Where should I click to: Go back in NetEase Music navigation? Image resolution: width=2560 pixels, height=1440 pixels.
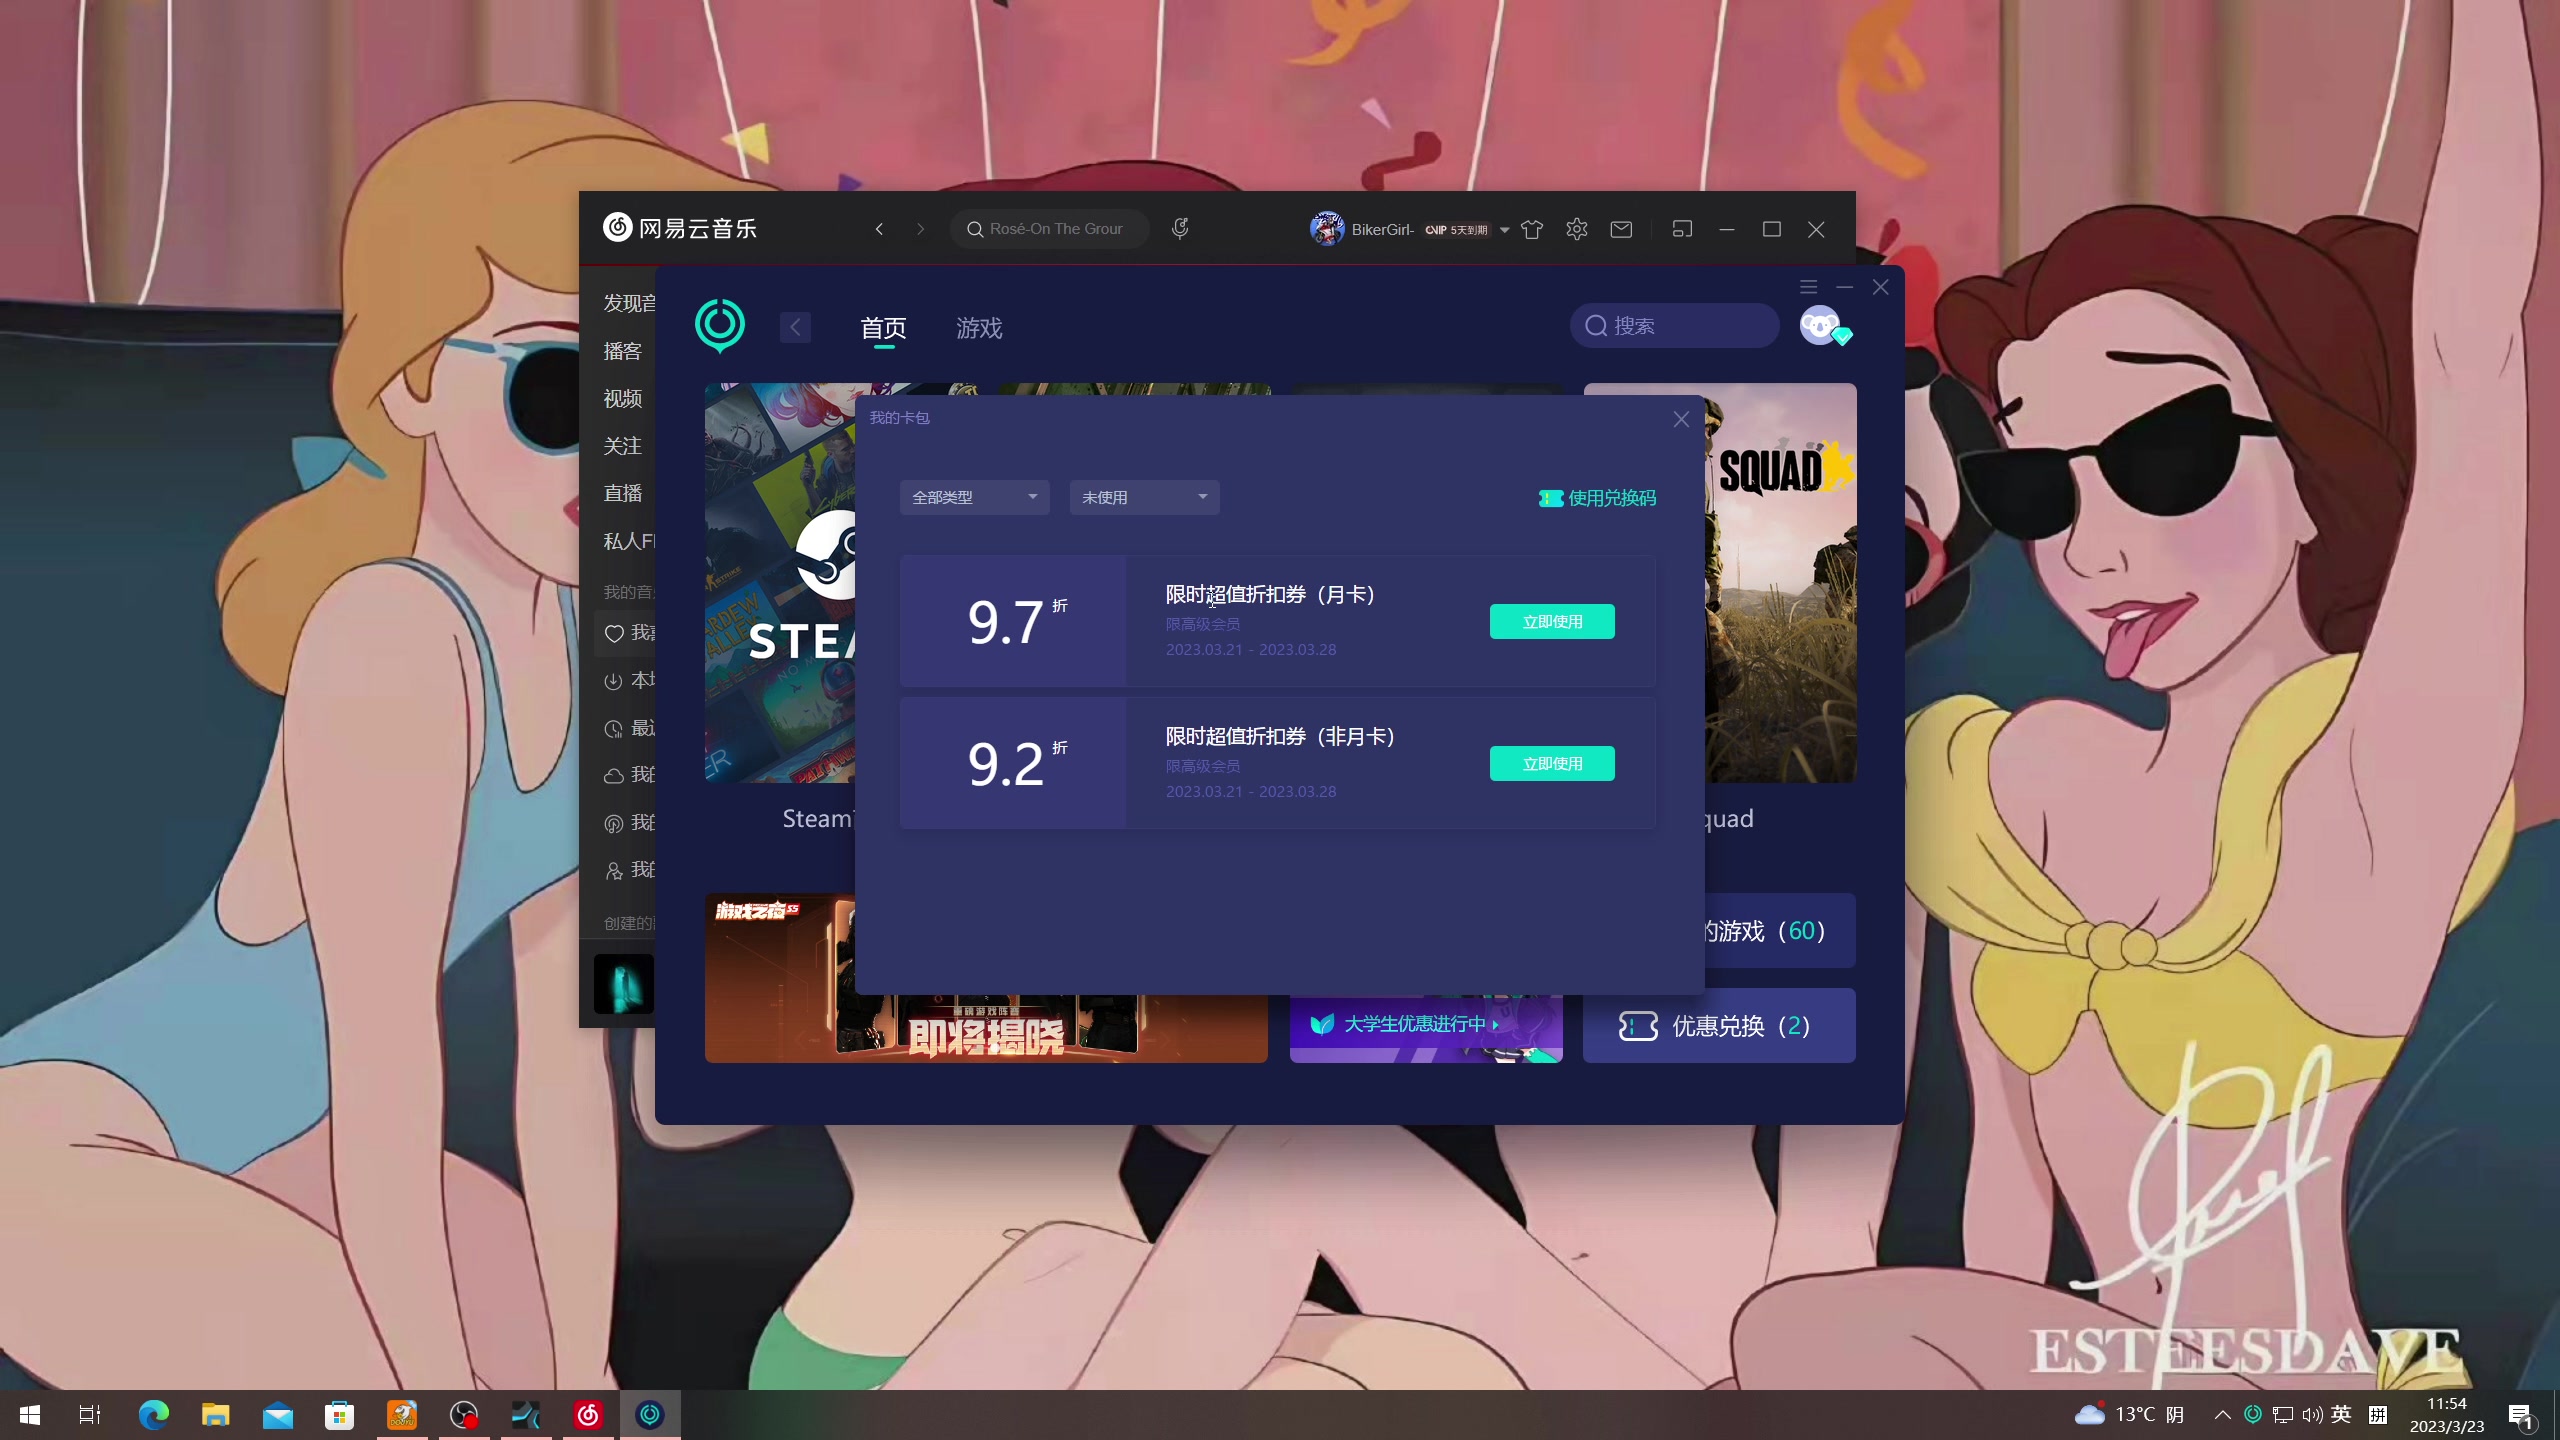click(879, 229)
